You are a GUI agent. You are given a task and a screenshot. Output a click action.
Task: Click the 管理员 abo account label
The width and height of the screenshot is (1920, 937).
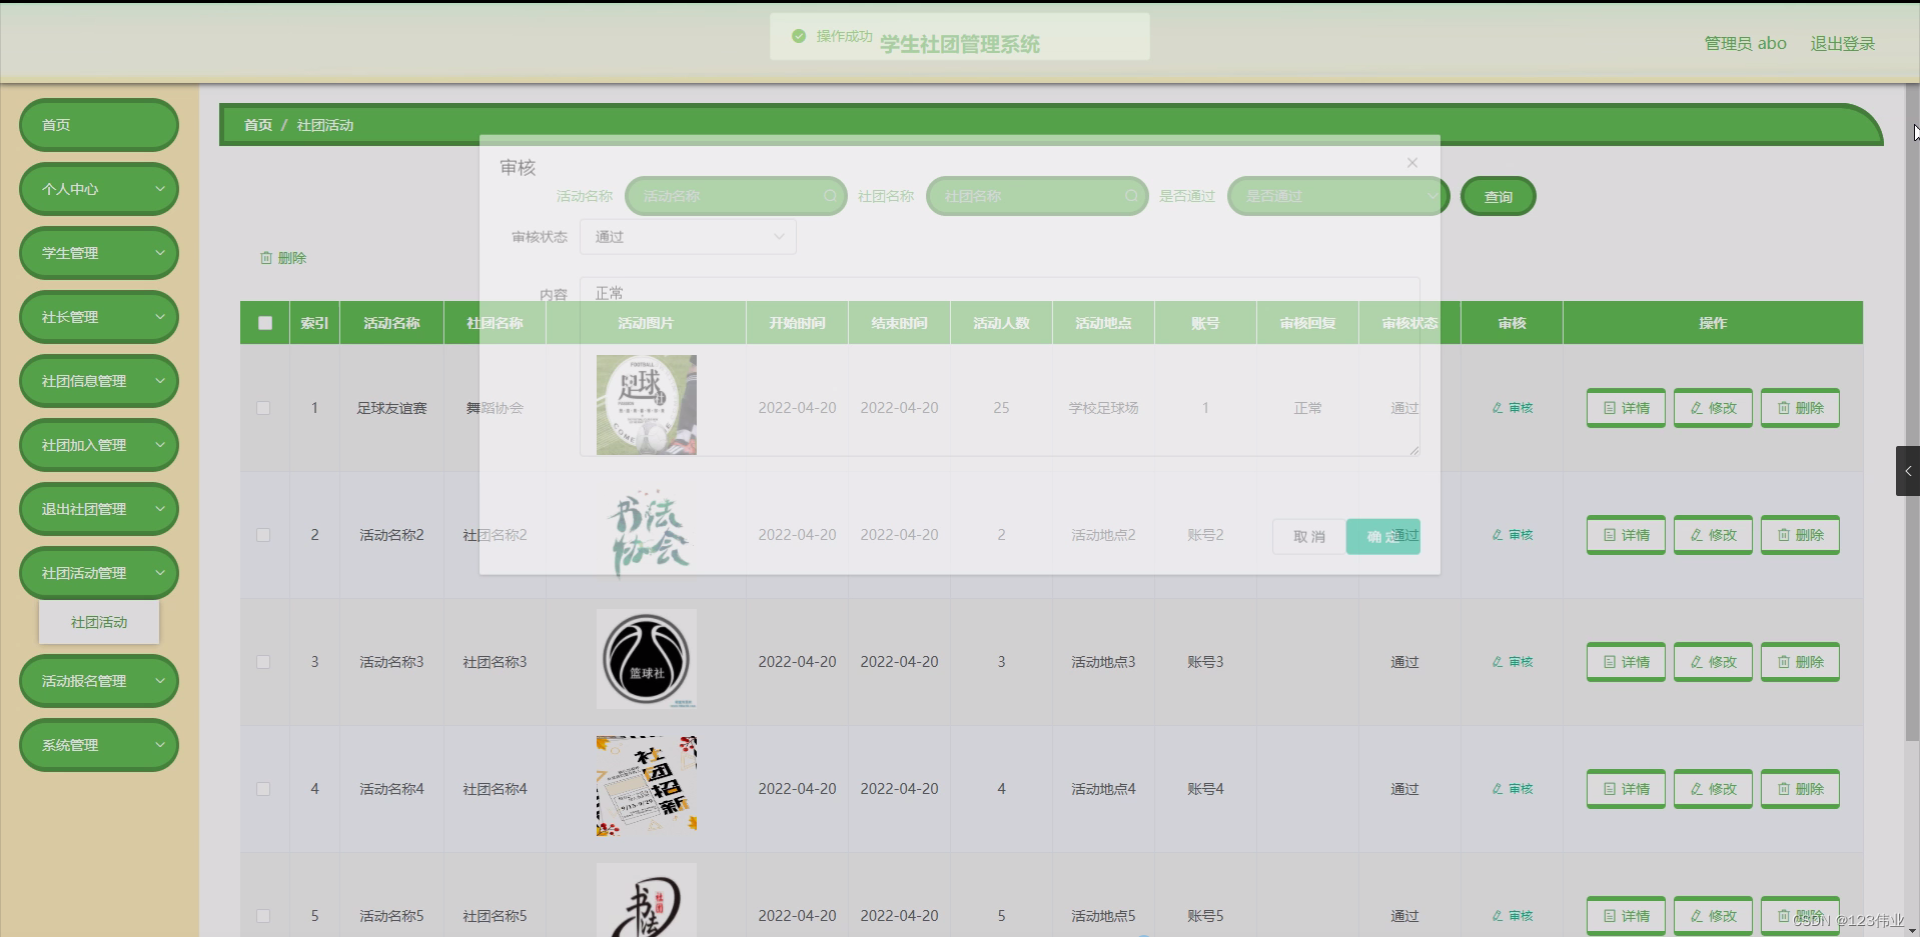pyautogui.click(x=1745, y=44)
